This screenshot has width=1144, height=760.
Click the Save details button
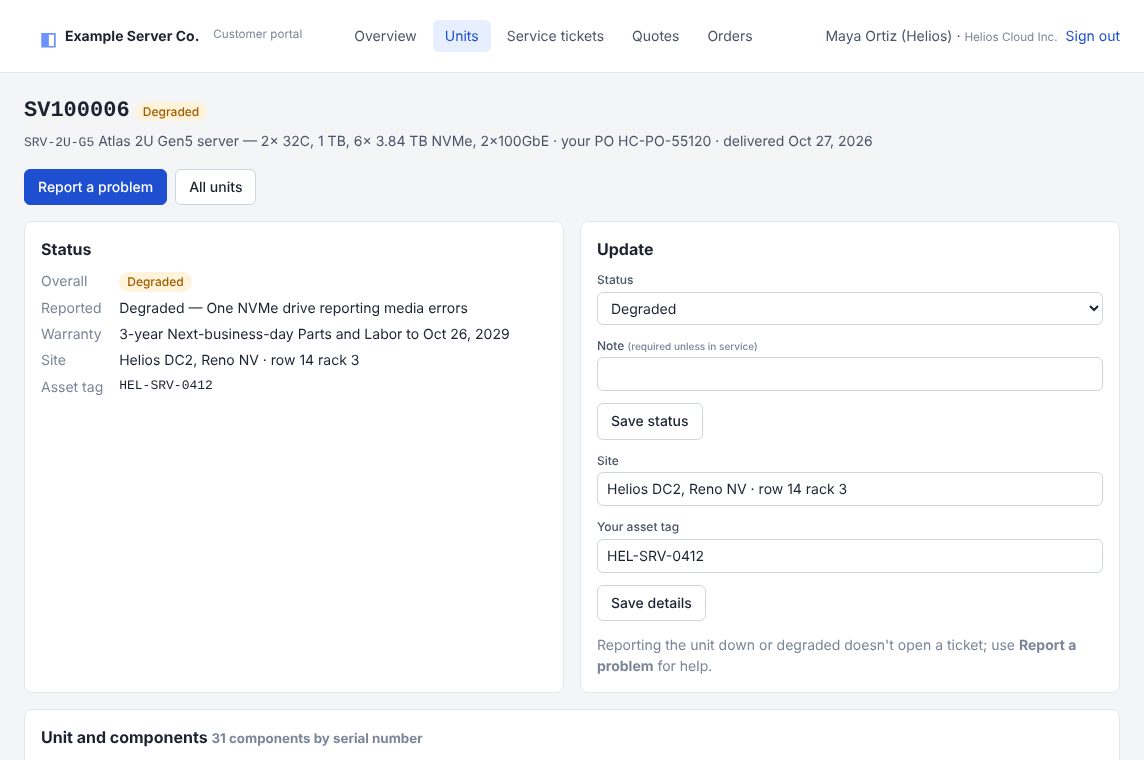click(x=651, y=604)
